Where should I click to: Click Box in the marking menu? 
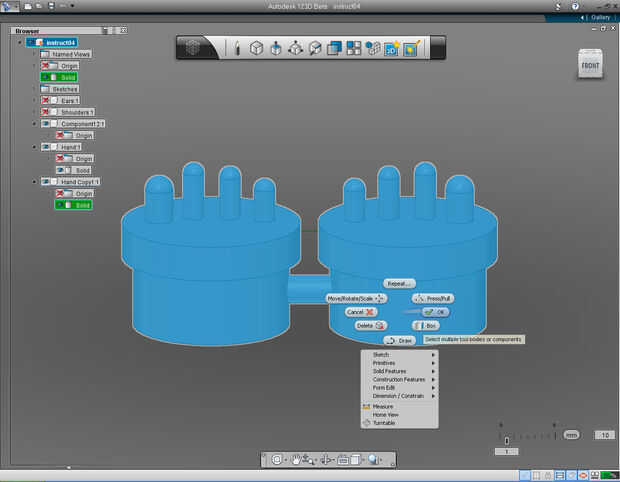click(x=425, y=326)
